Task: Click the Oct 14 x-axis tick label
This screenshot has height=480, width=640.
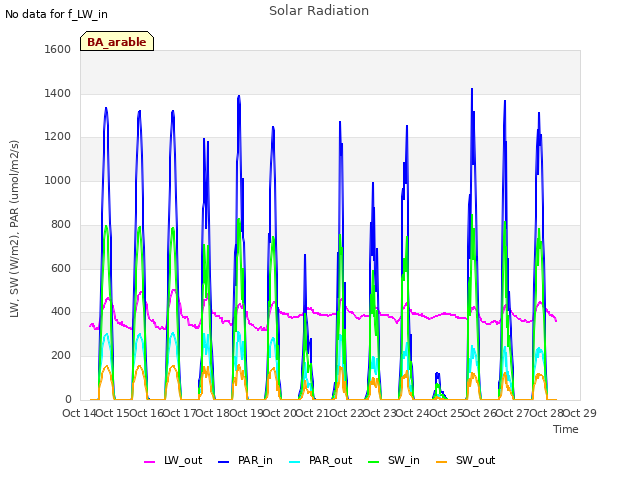Action: [79, 413]
